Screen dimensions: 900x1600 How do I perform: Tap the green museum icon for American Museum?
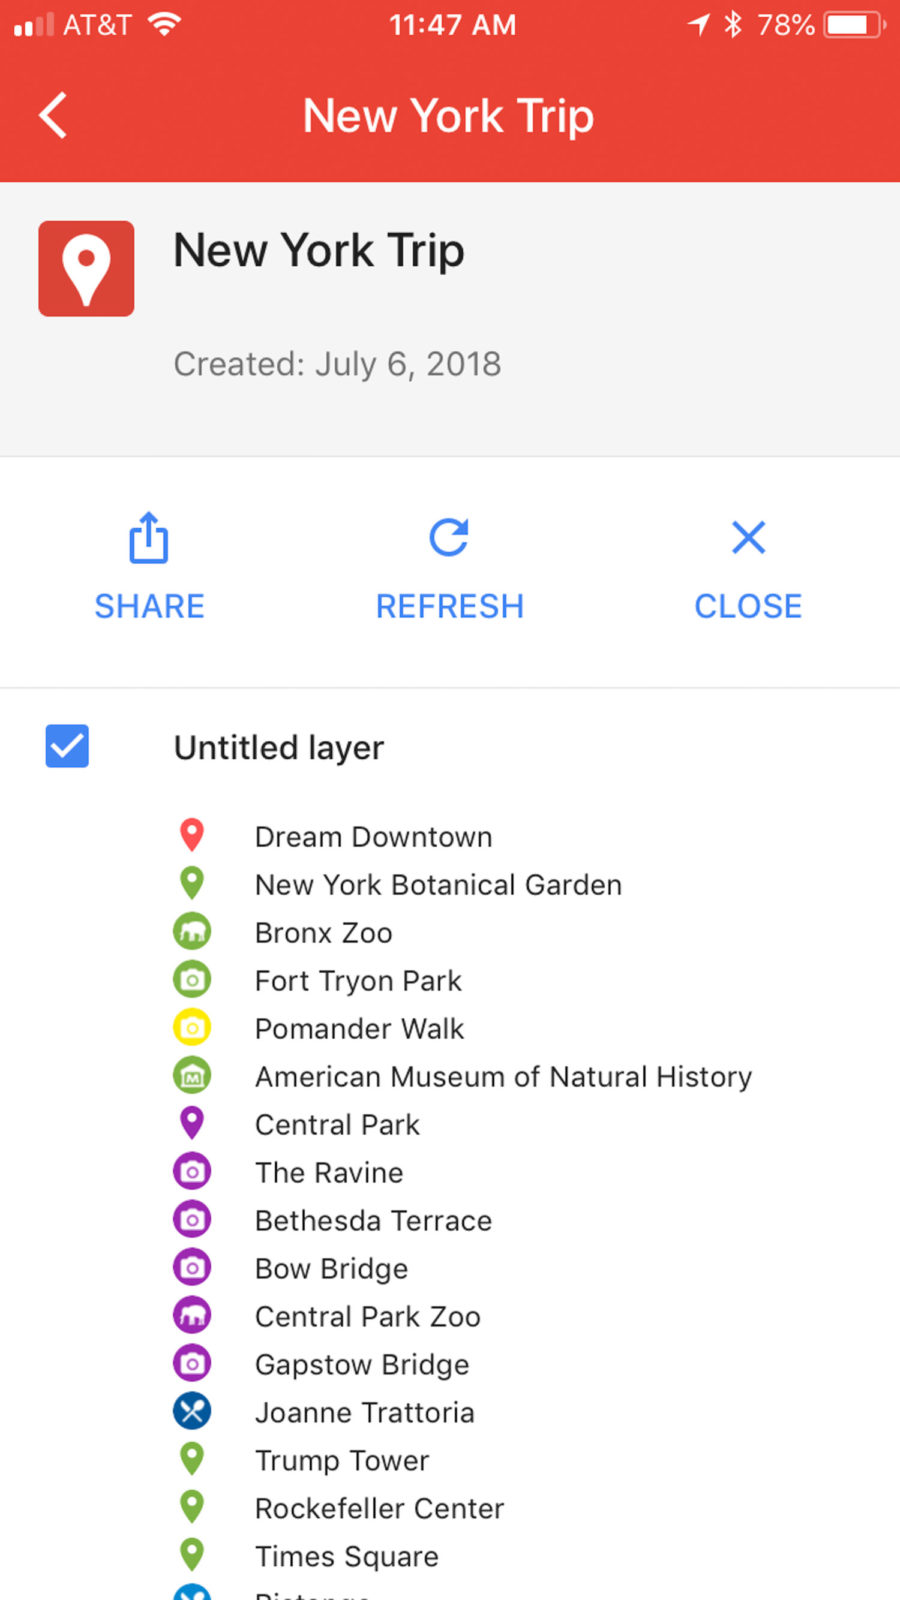click(192, 1076)
